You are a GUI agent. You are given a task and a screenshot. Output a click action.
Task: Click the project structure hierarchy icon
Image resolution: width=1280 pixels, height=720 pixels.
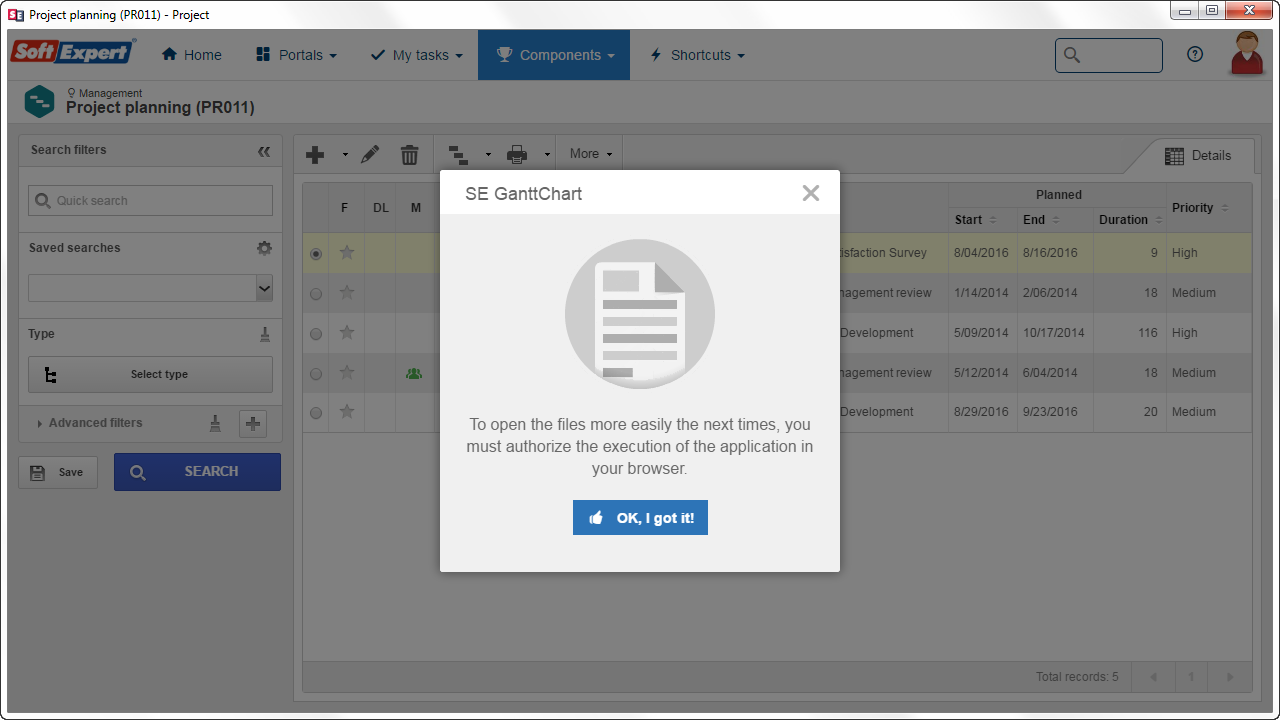point(458,154)
